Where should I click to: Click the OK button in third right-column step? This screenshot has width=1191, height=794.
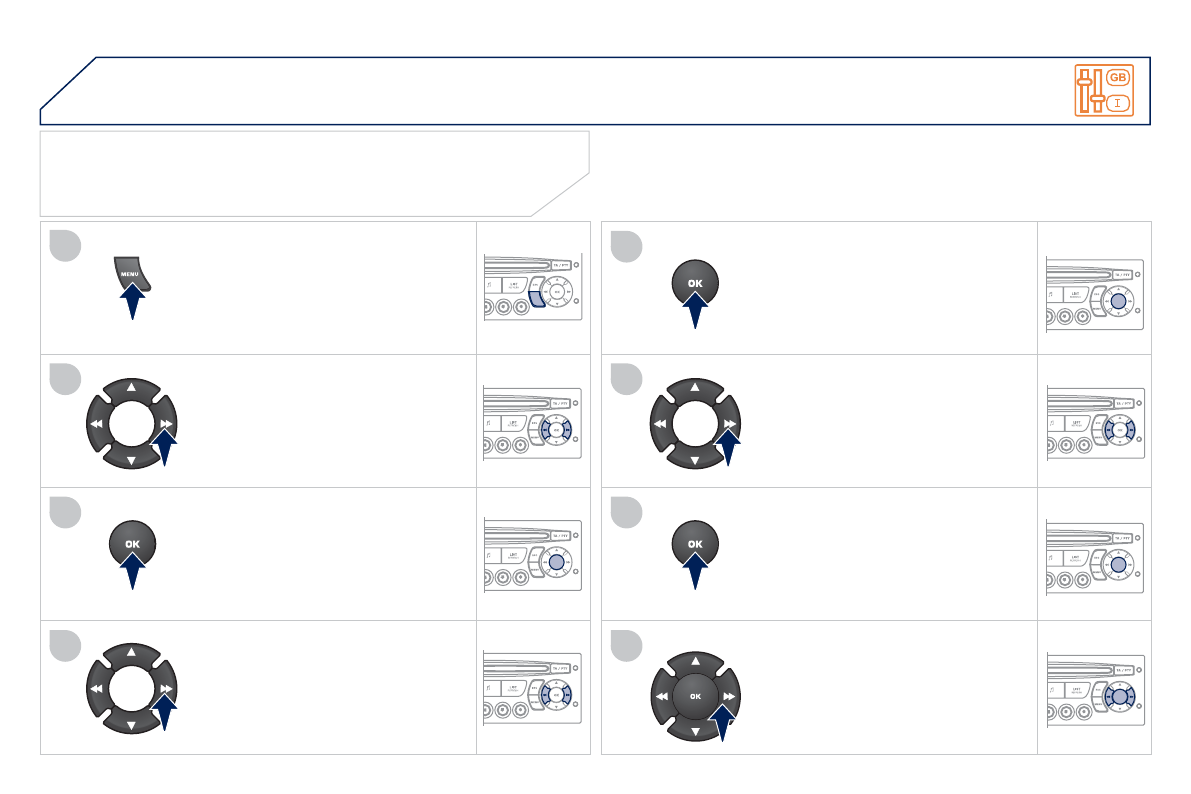click(x=695, y=543)
